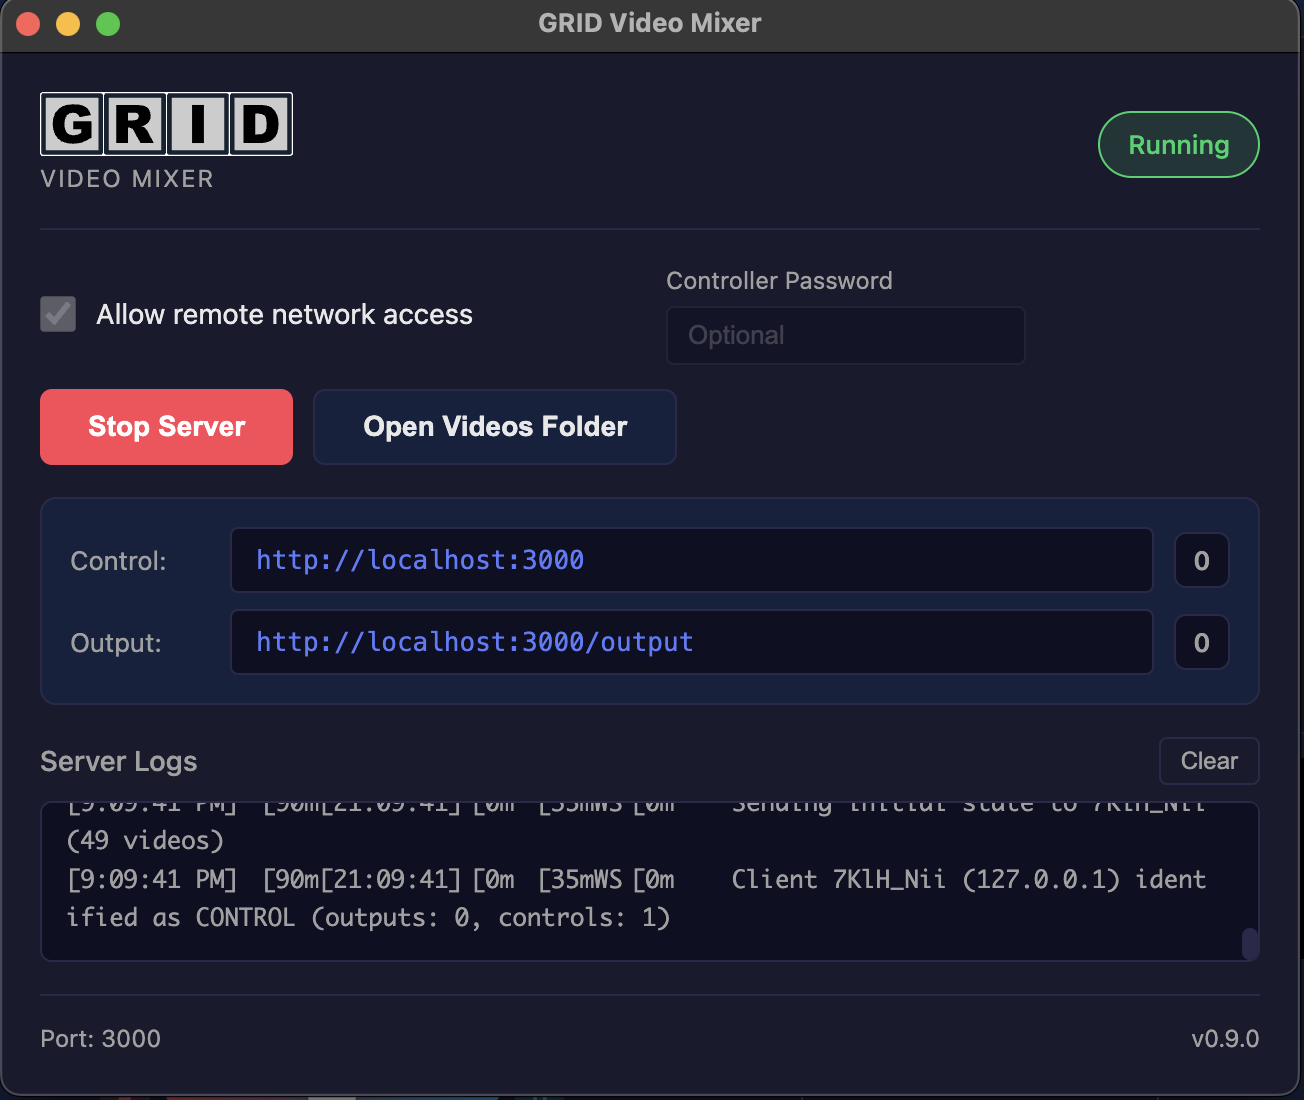Open the Videos Folder
The height and width of the screenshot is (1100, 1304).
494,427
